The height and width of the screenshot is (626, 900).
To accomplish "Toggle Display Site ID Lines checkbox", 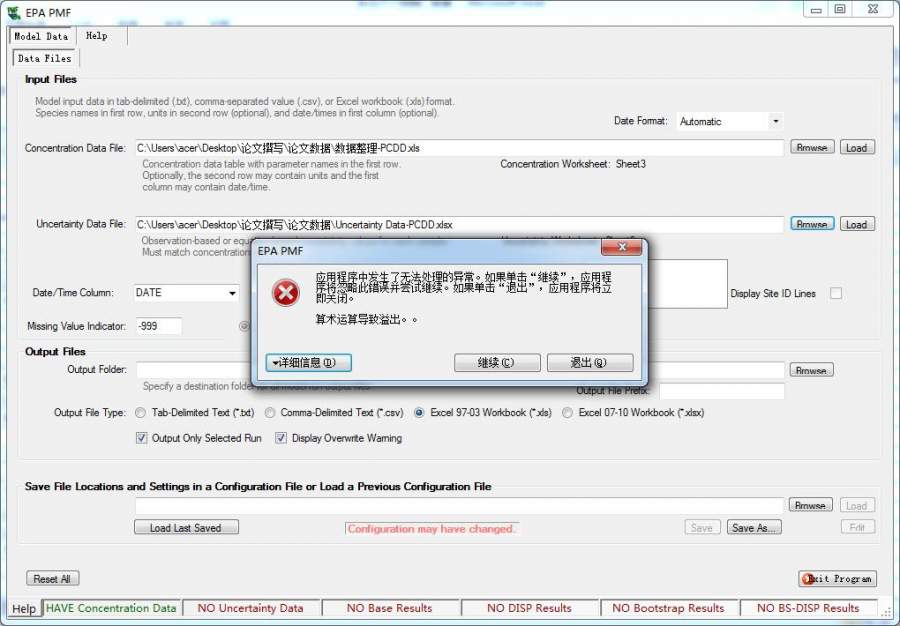I will click(836, 293).
